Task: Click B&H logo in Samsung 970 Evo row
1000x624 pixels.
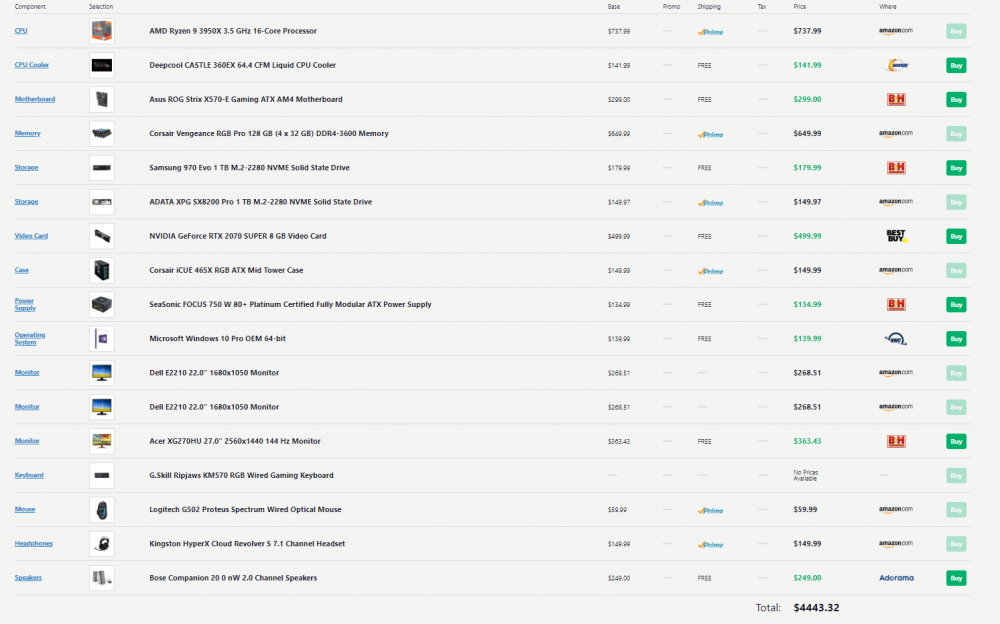Action: pos(896,168)
